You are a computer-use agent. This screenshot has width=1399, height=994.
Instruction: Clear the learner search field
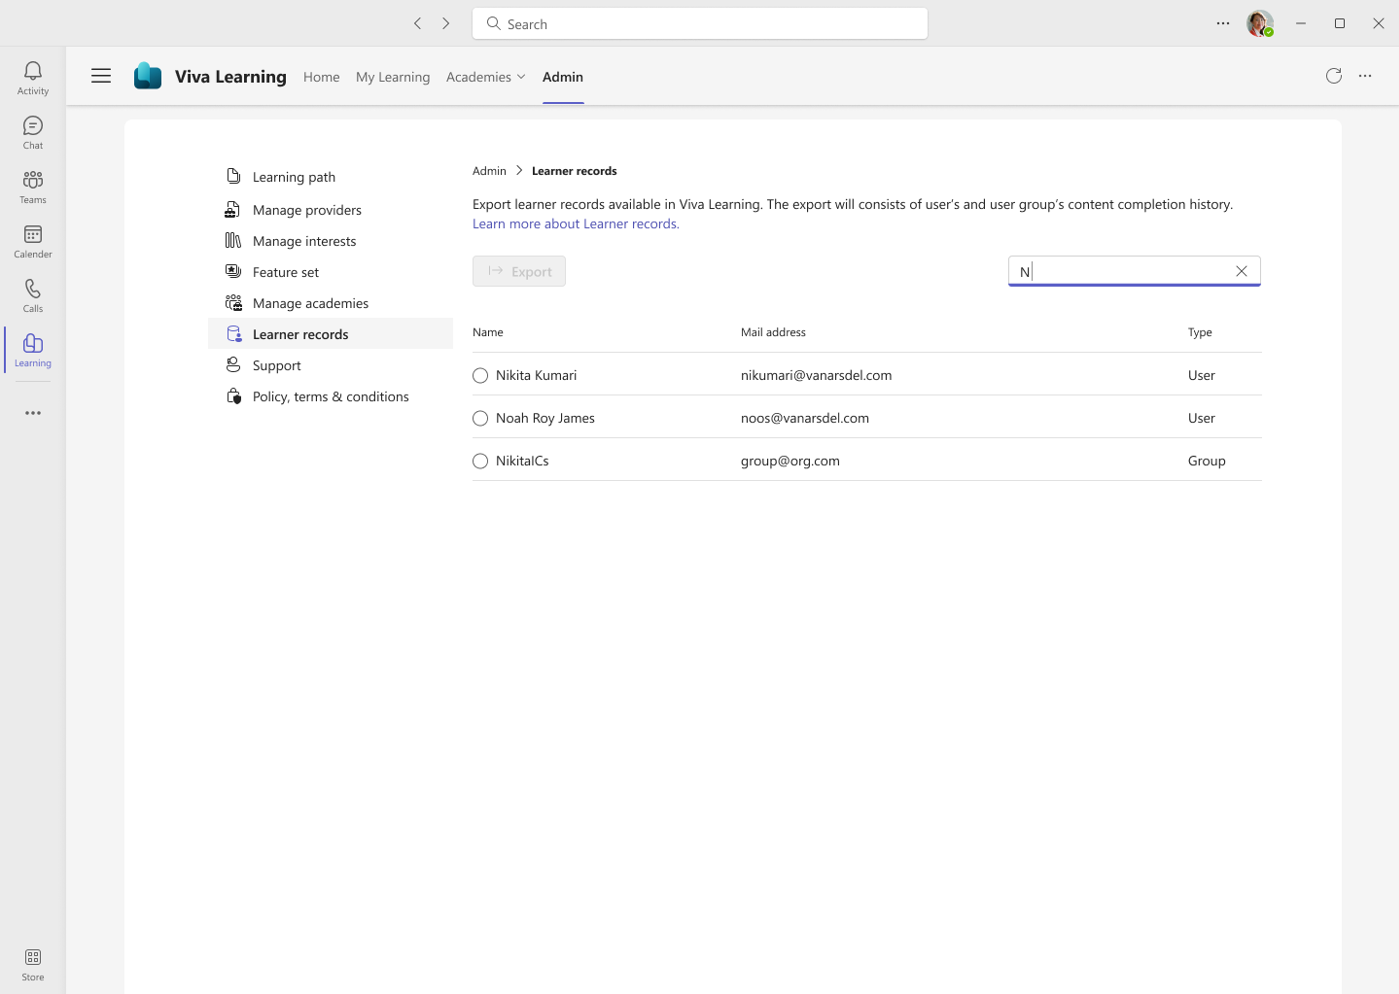pos(1241,271)
